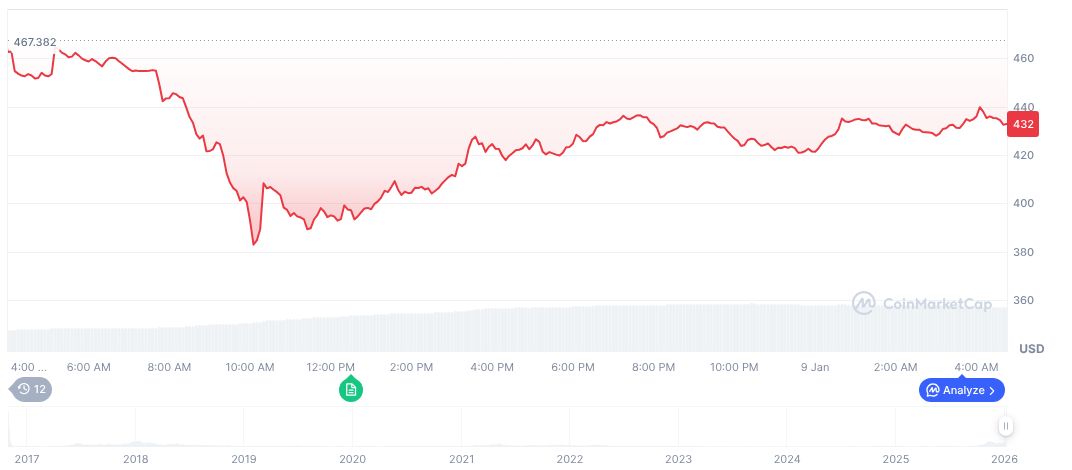Open the Analyze button

(961, 390)
